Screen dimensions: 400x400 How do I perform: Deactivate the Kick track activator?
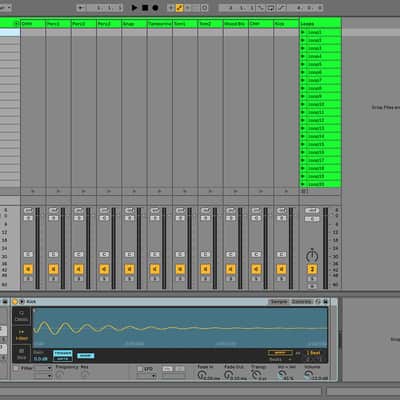pyautogui.click(x=281, y=269)
